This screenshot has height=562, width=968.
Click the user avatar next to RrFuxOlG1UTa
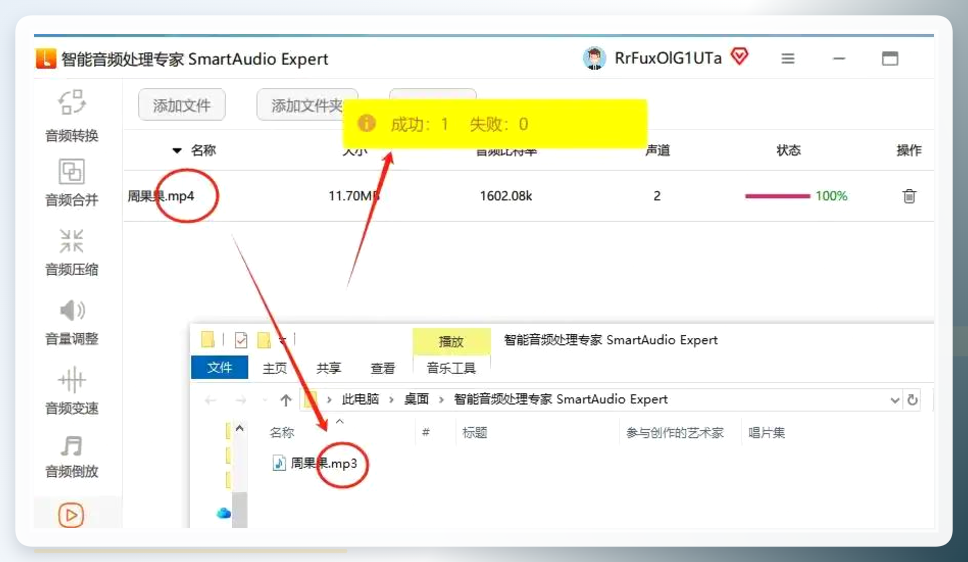594,59
